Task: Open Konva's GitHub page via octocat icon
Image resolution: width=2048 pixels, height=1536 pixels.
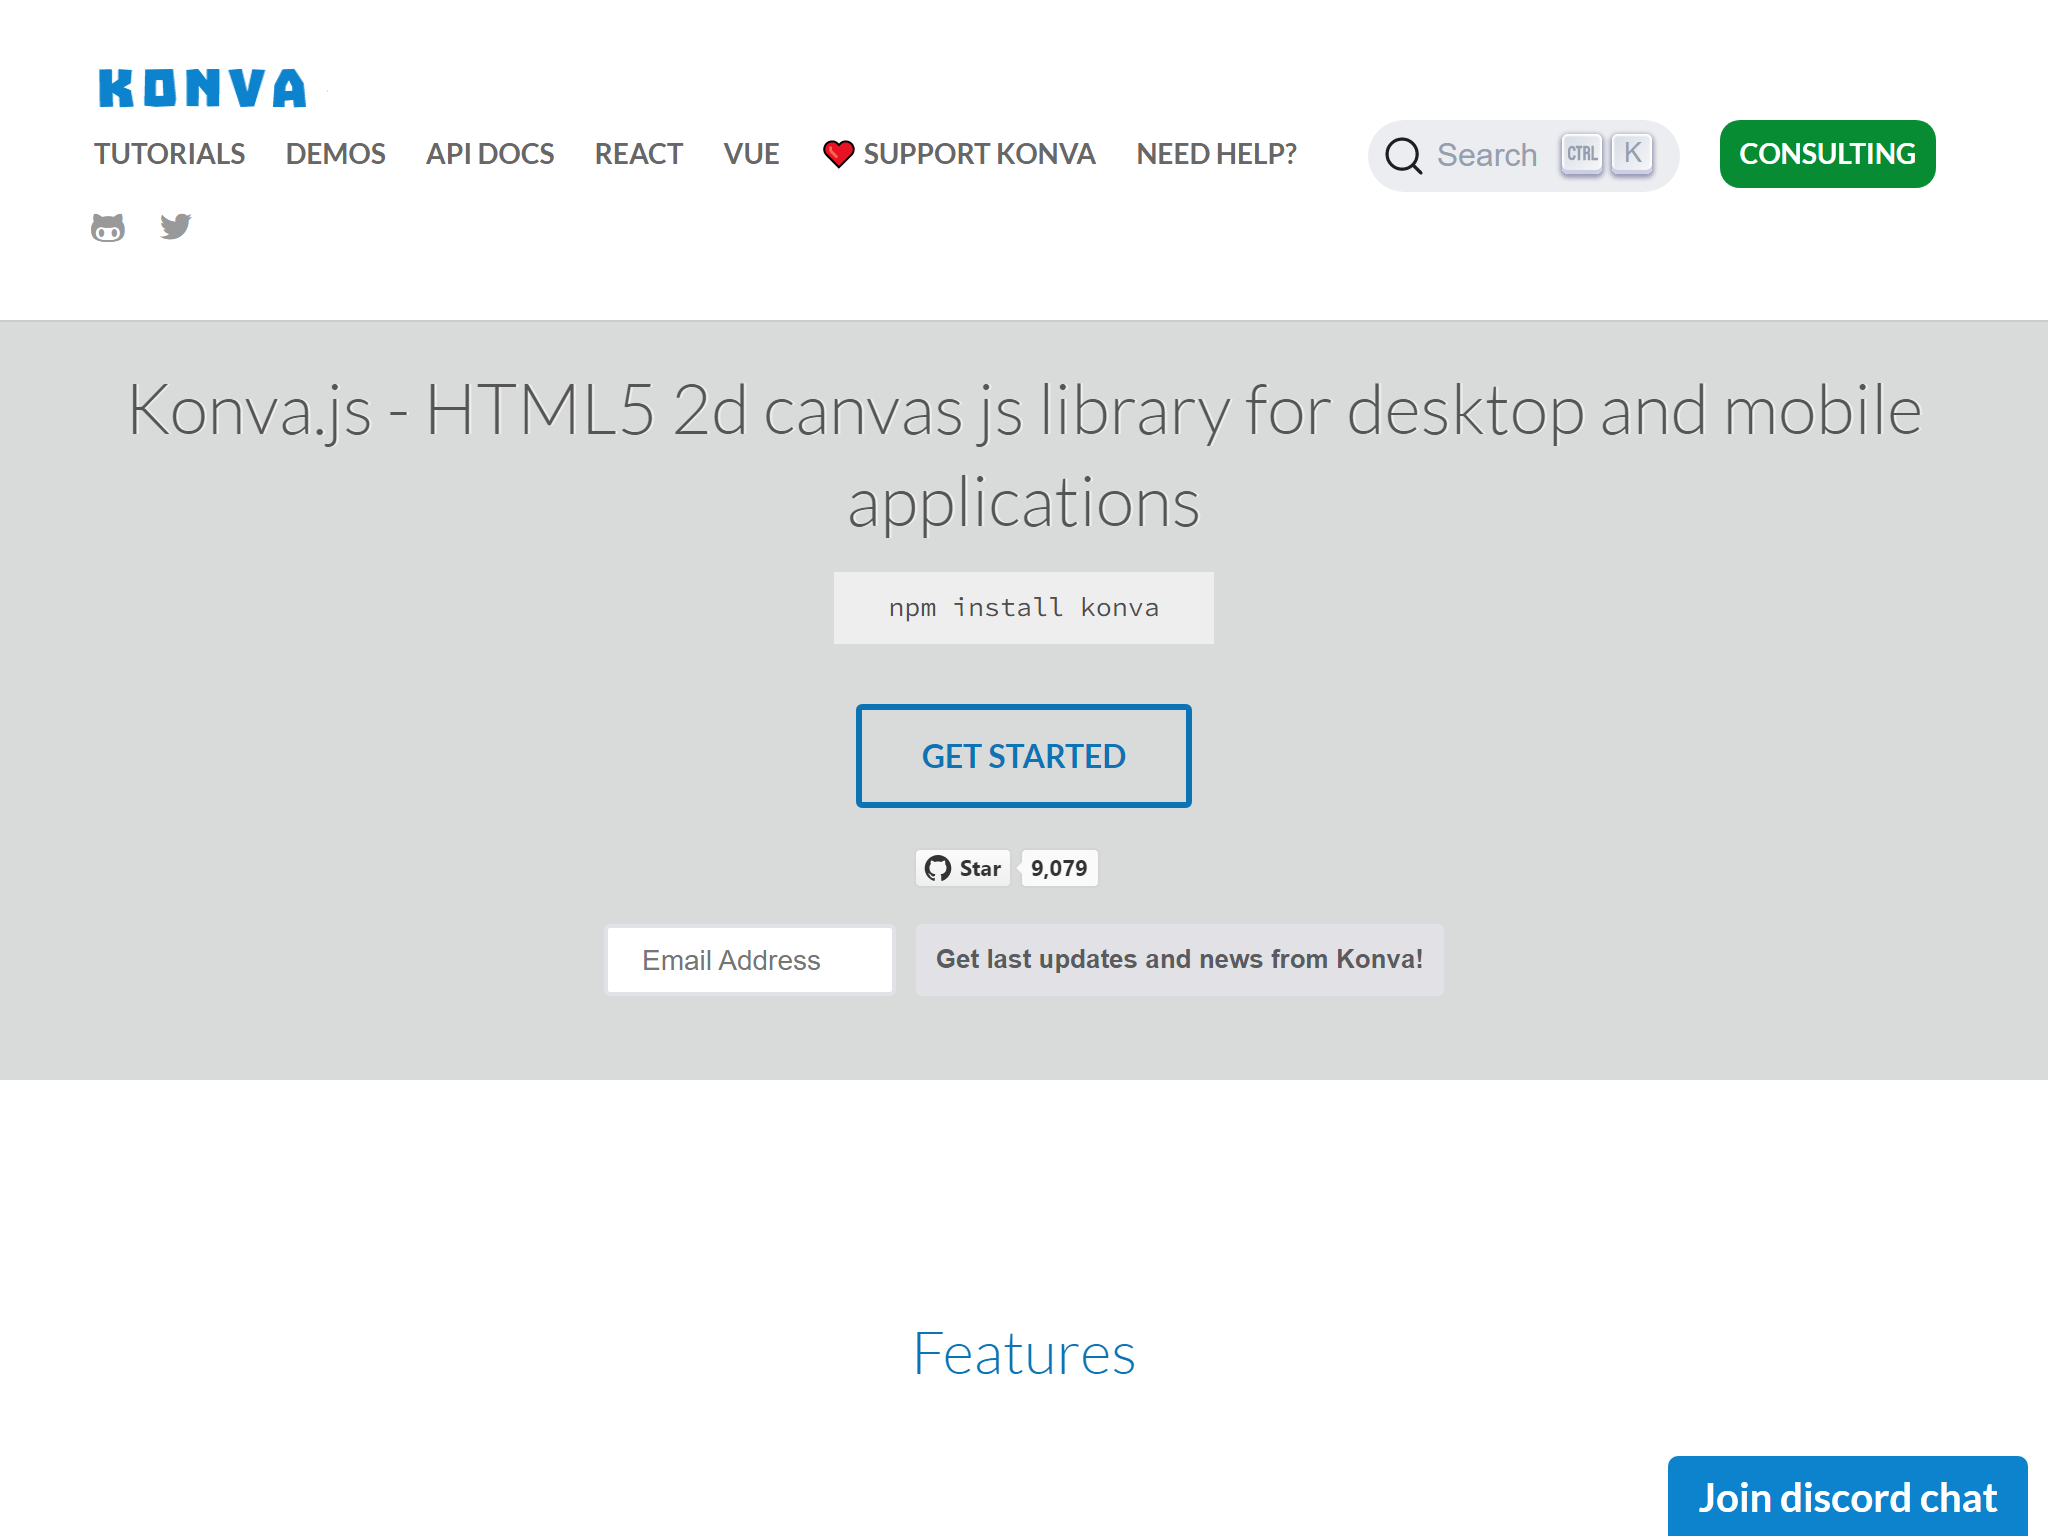Action: [109, 227]
